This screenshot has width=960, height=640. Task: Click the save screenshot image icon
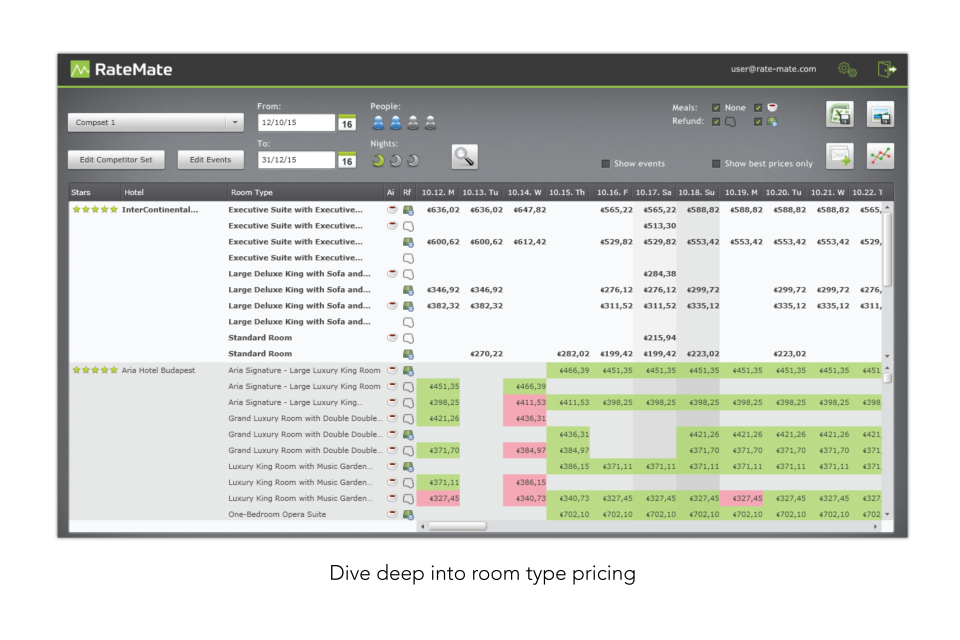tap(881, 112)
